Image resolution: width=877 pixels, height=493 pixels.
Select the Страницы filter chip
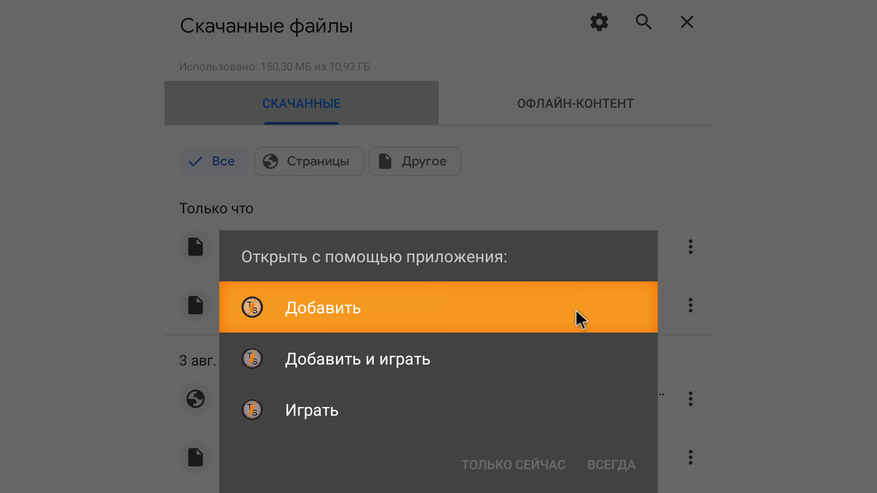point(309,161)
